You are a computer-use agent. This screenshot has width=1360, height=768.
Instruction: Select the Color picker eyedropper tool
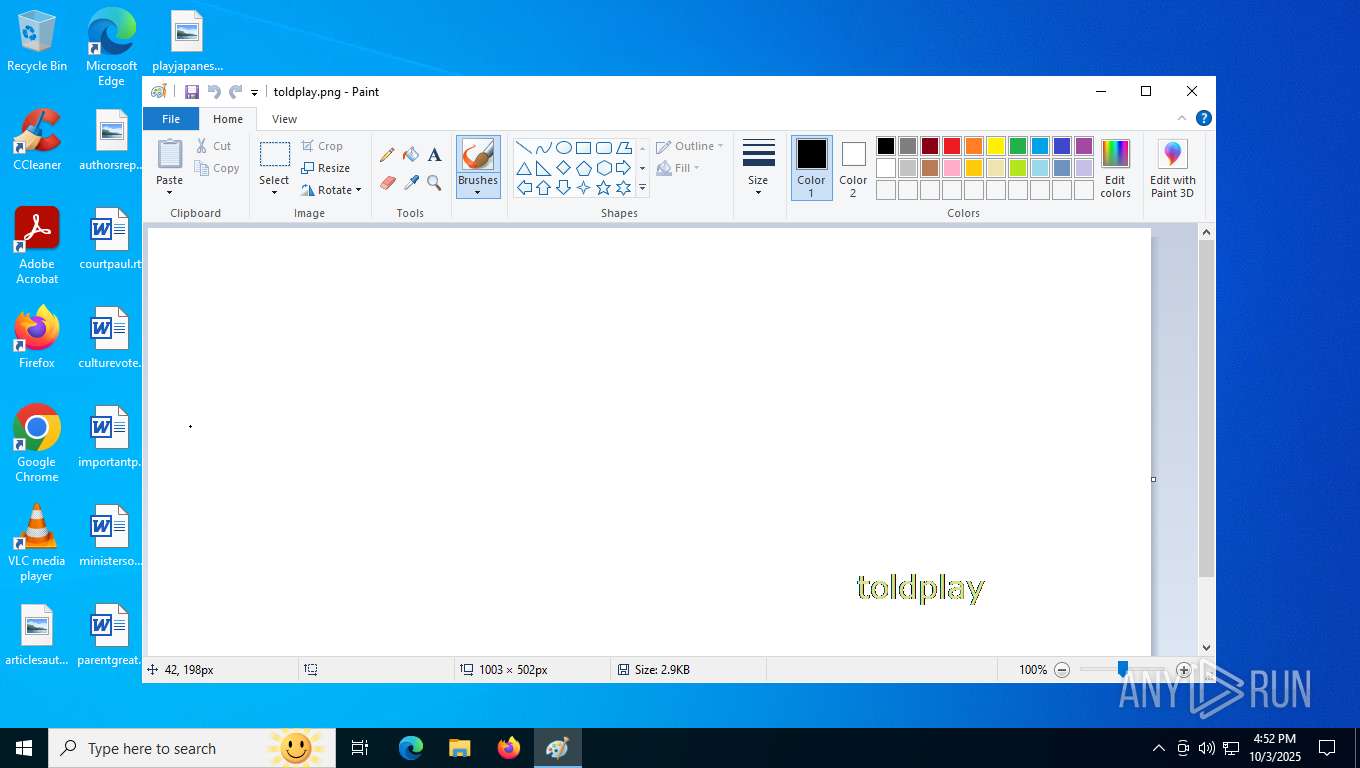coord(411,183)
